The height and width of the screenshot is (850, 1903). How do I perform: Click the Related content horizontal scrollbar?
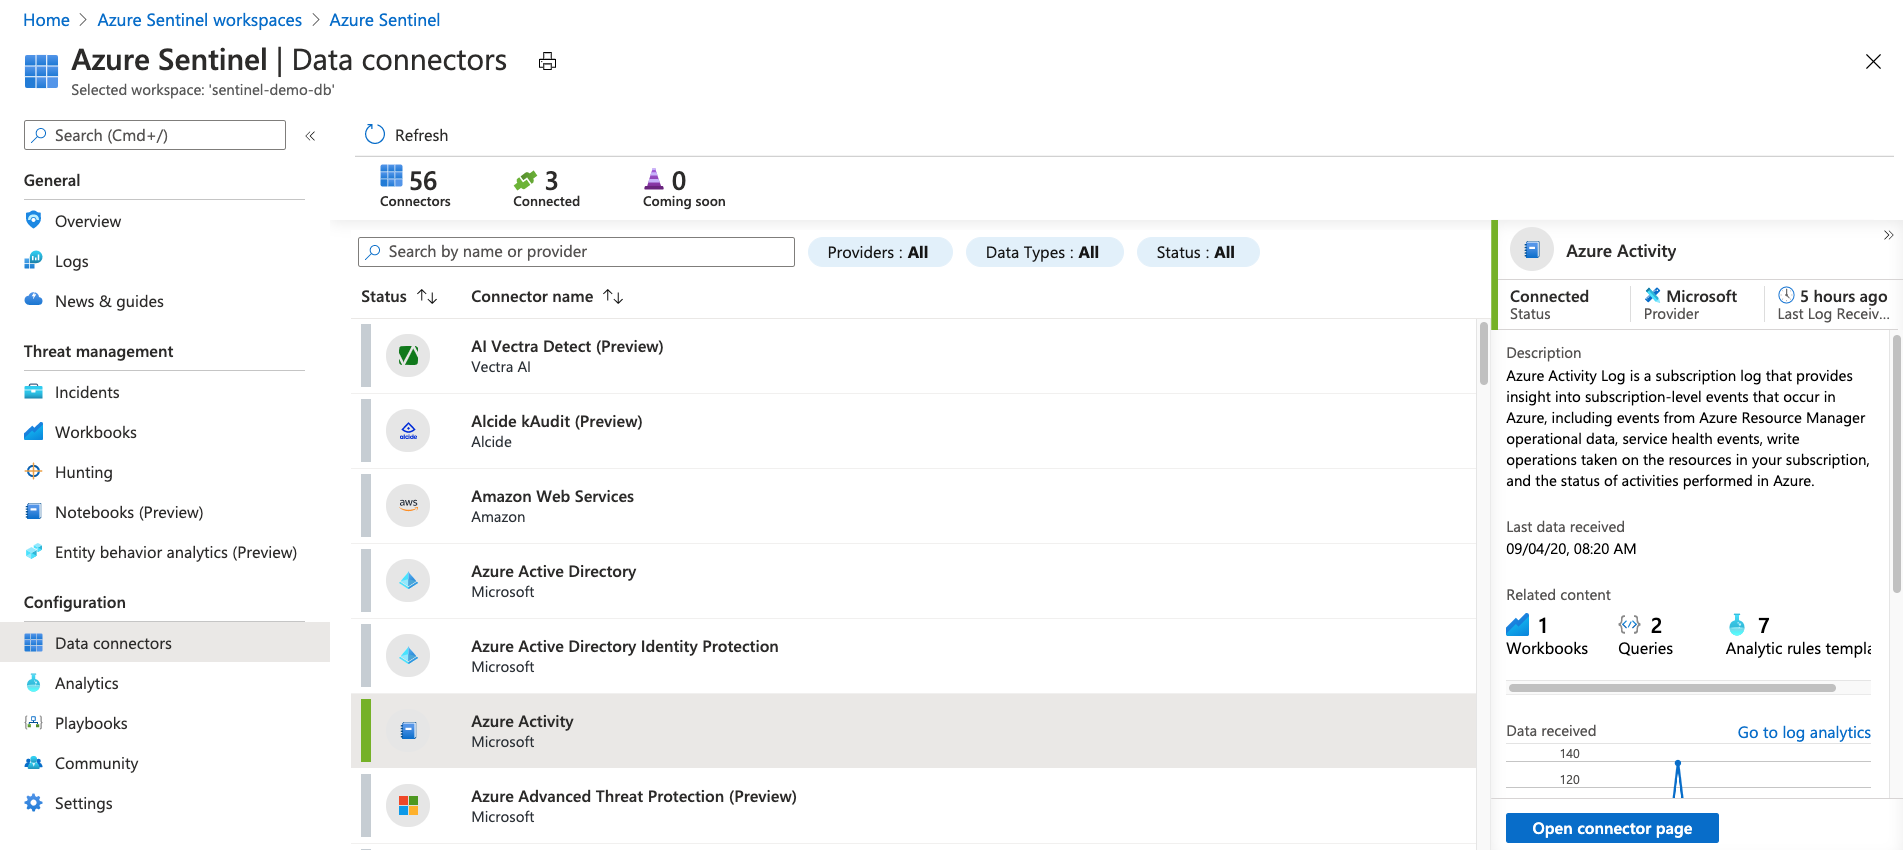coord(1671,688)
